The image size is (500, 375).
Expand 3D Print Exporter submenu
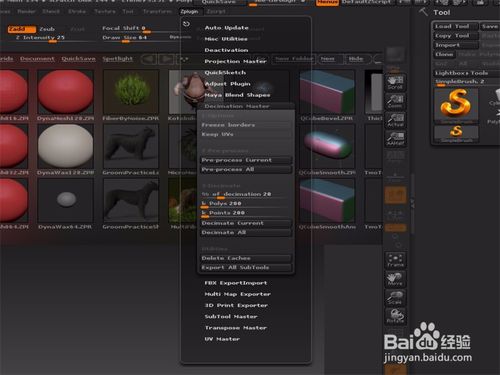[x=236, y=305]
